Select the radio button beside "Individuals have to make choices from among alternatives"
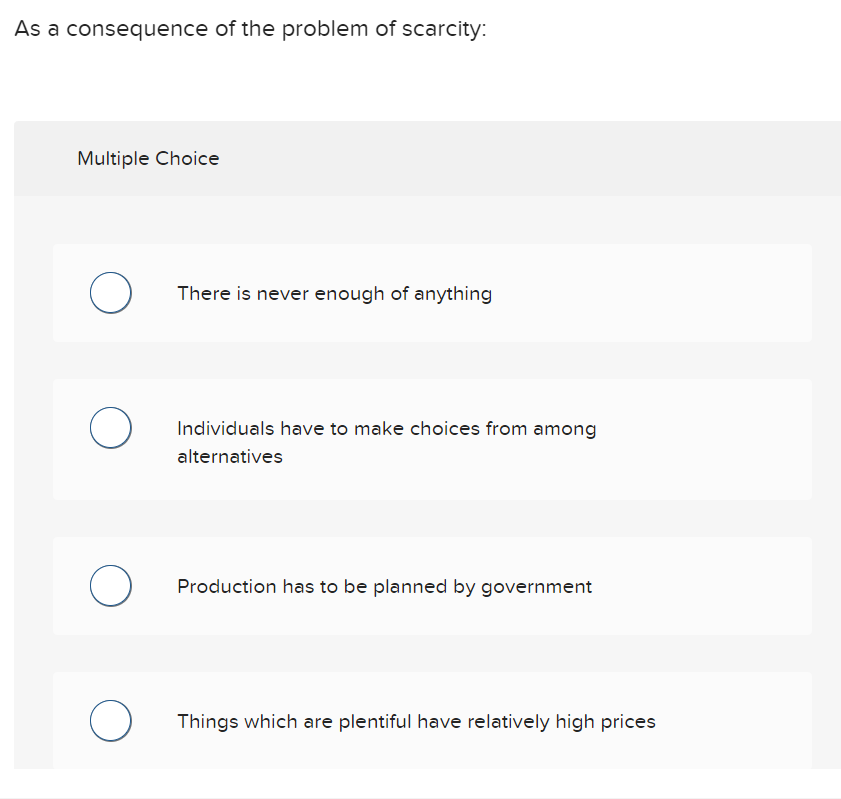This screenshot has width=841, height=799. [110, 427]
